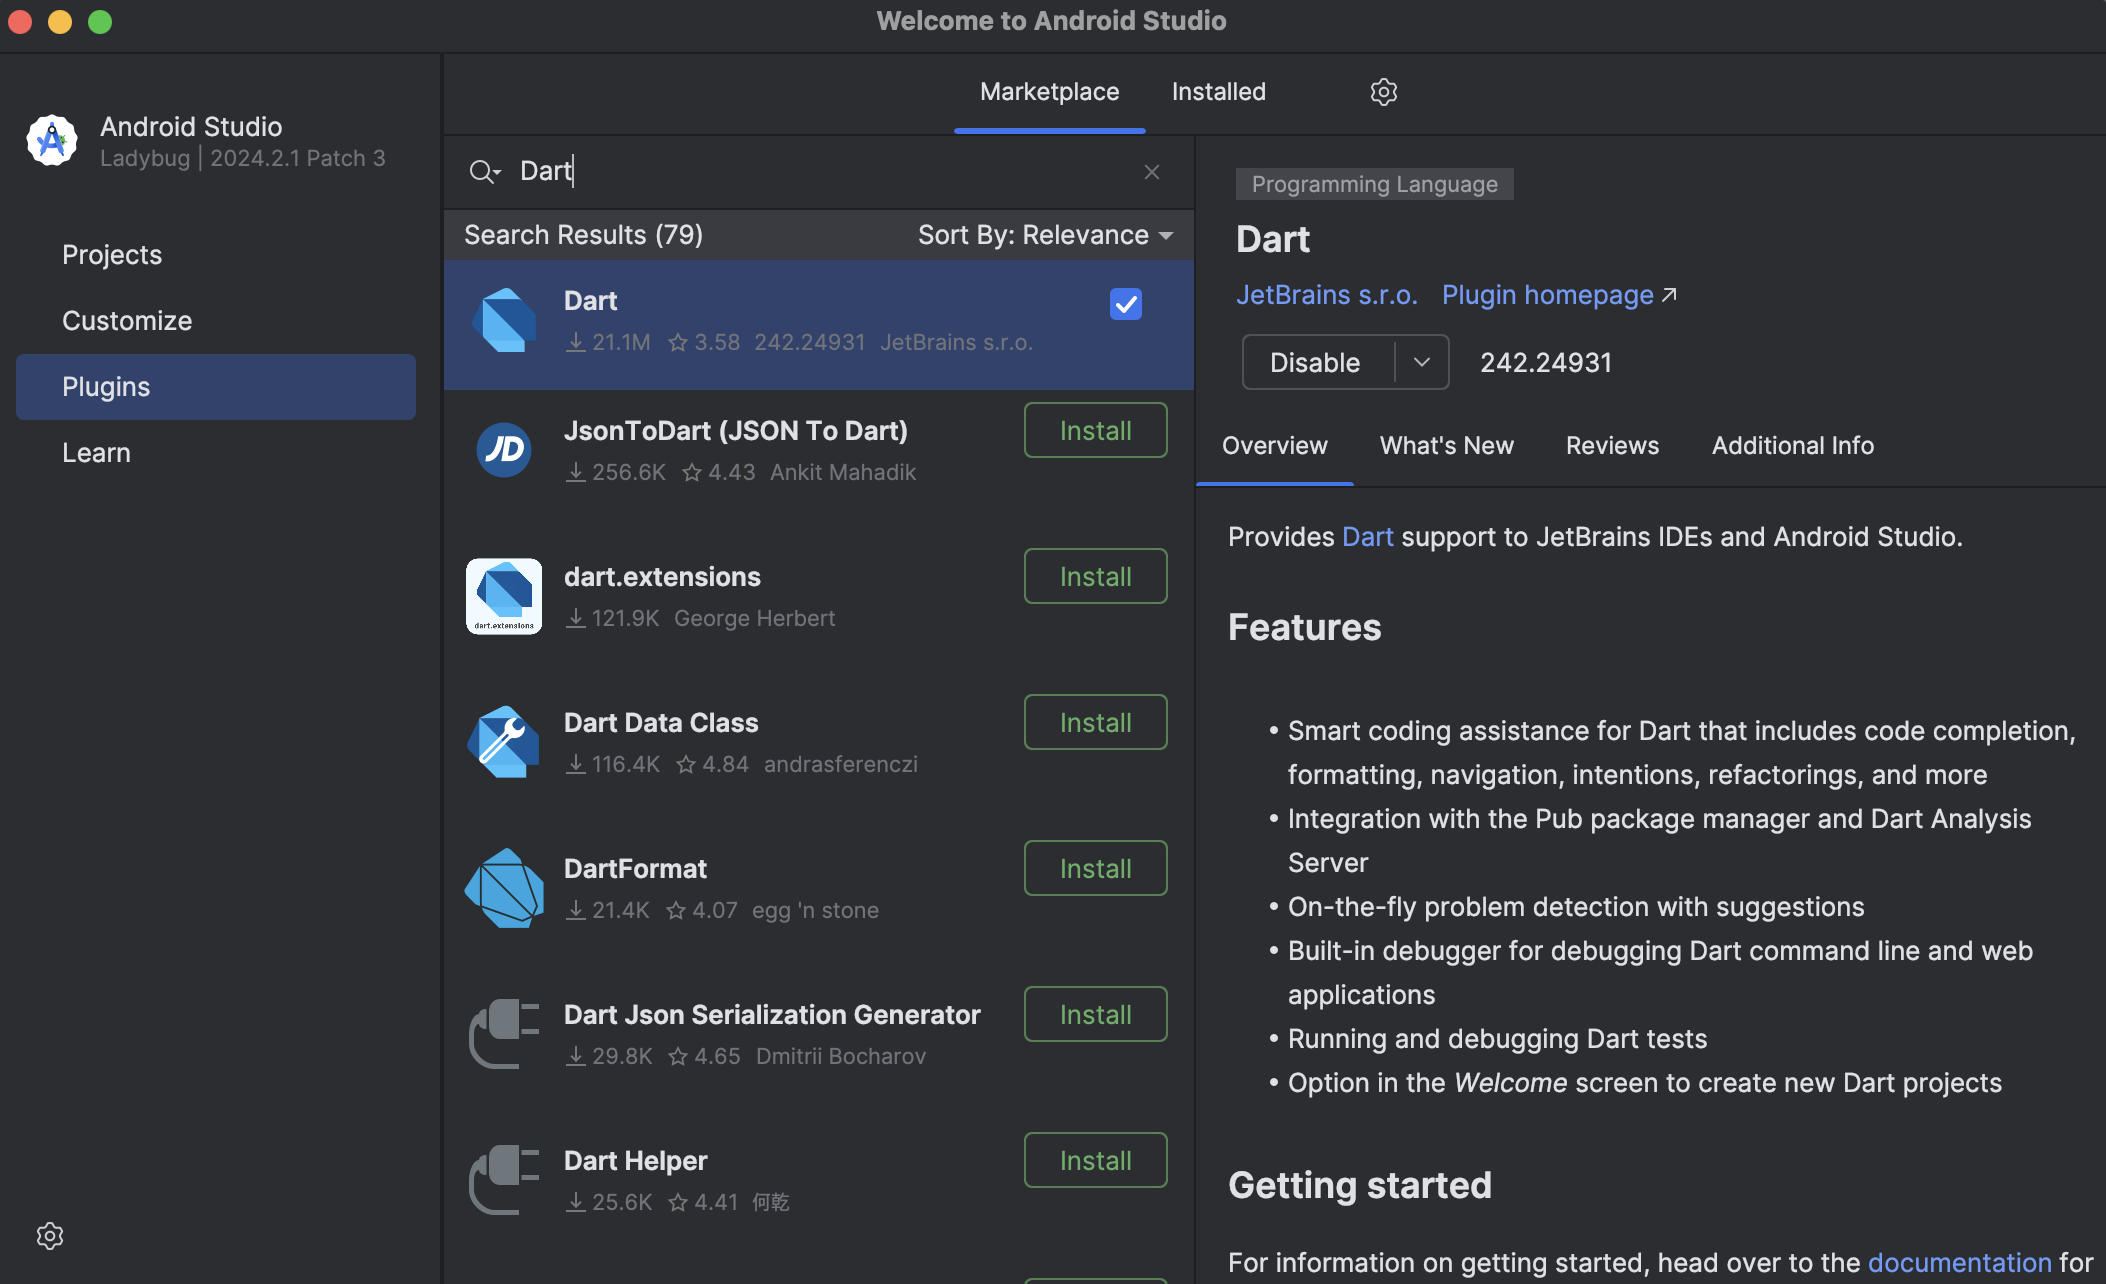The height and width of the screenshot is (1284, 2106).
Task: Click the search magnifier options icon
Action: click(x=484, y=172)
